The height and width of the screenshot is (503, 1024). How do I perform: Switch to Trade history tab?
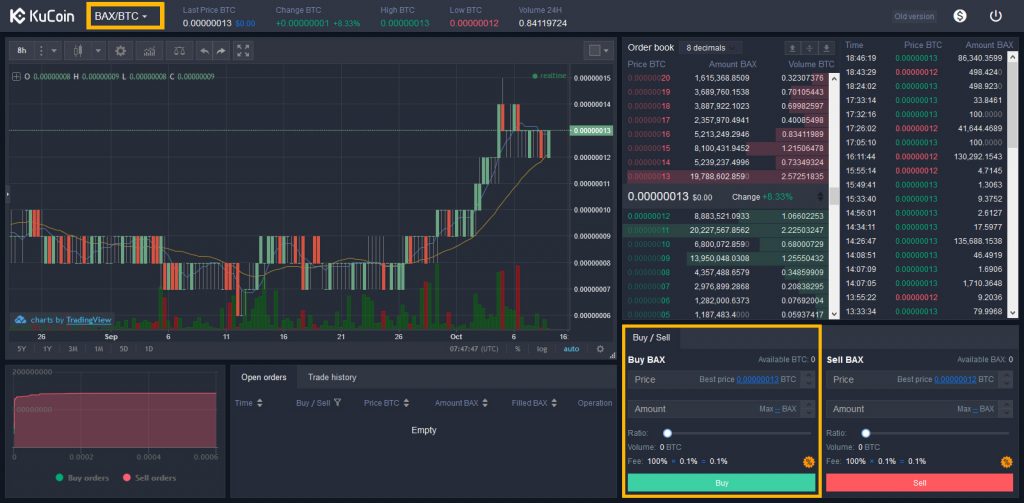click(x=331, y=377)
